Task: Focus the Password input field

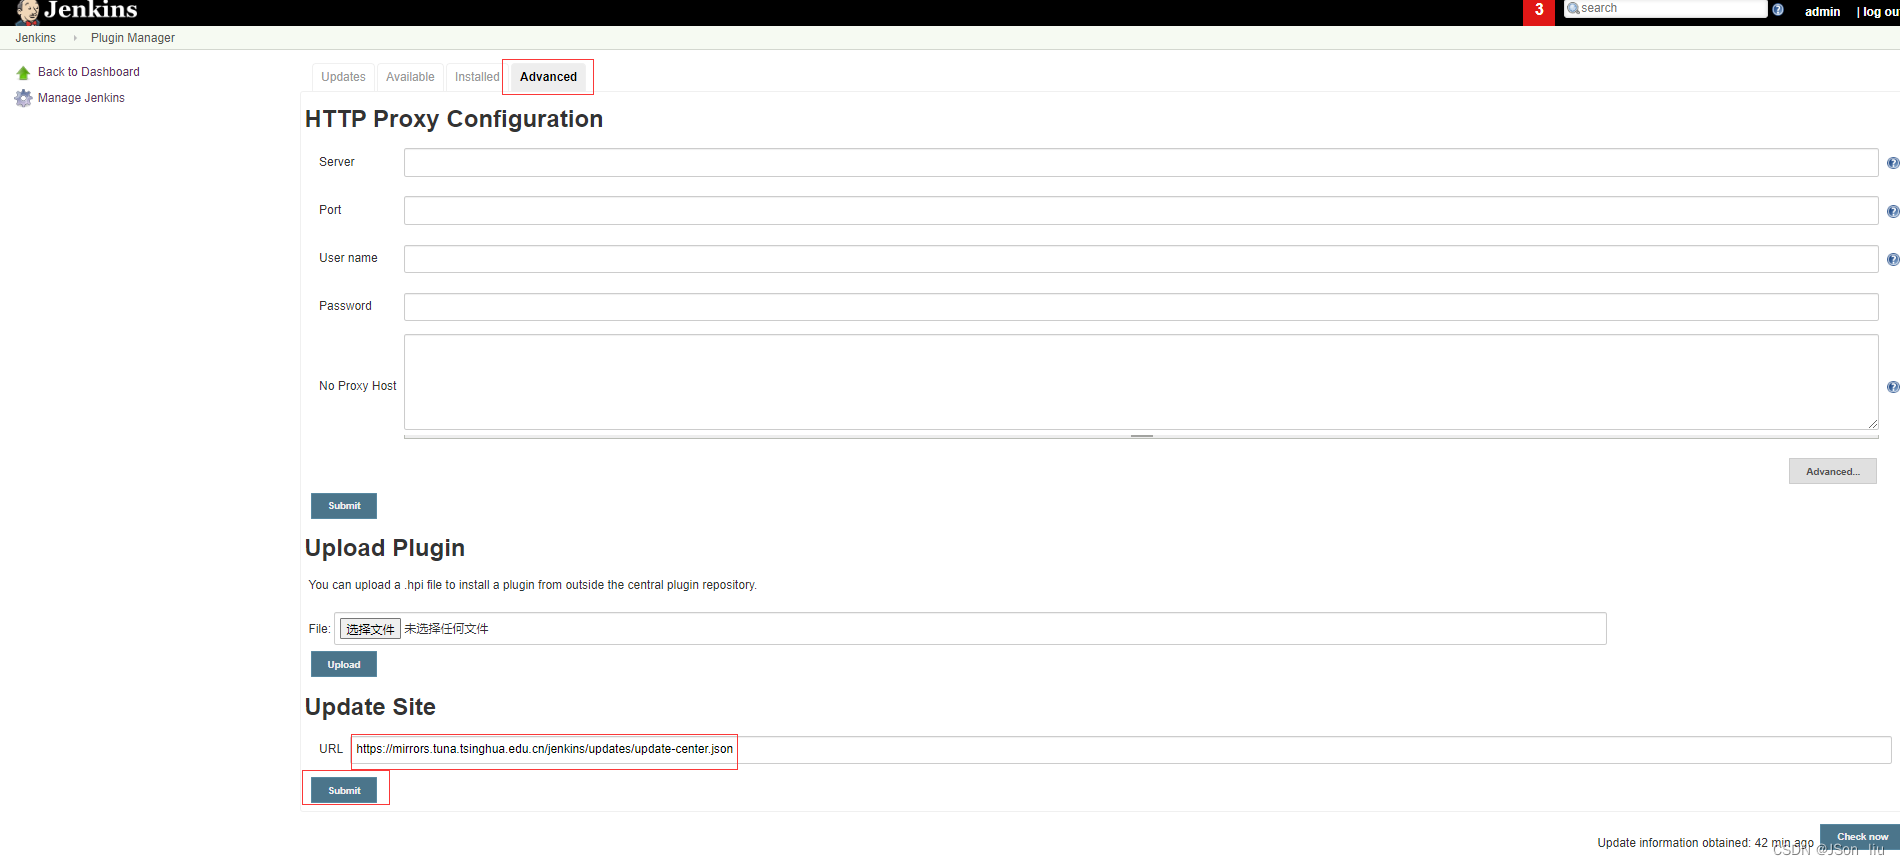Action: pos(1141,307)
